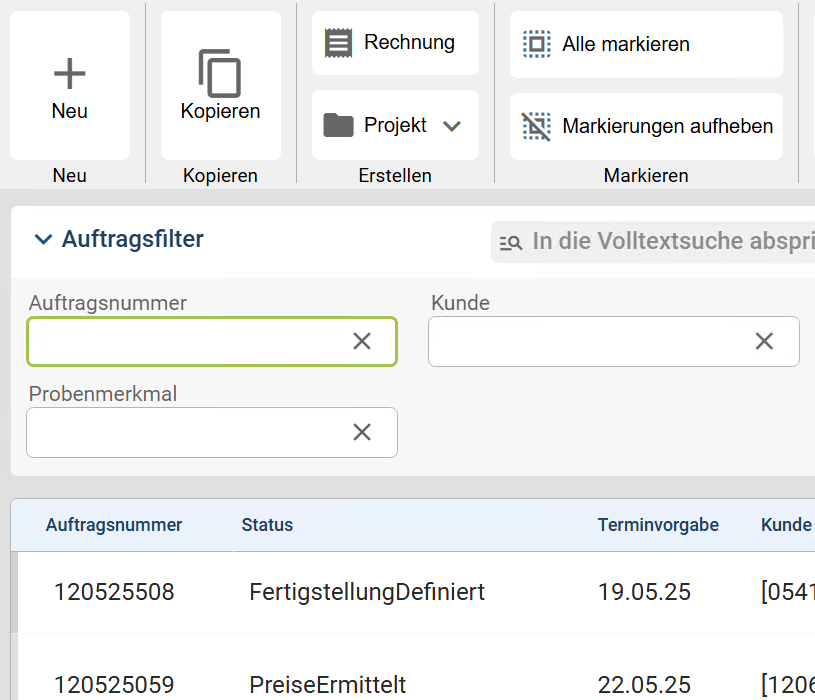Screen dimensions: 815x700
Task: Clear the Kunde filter field
Action: 764,341
